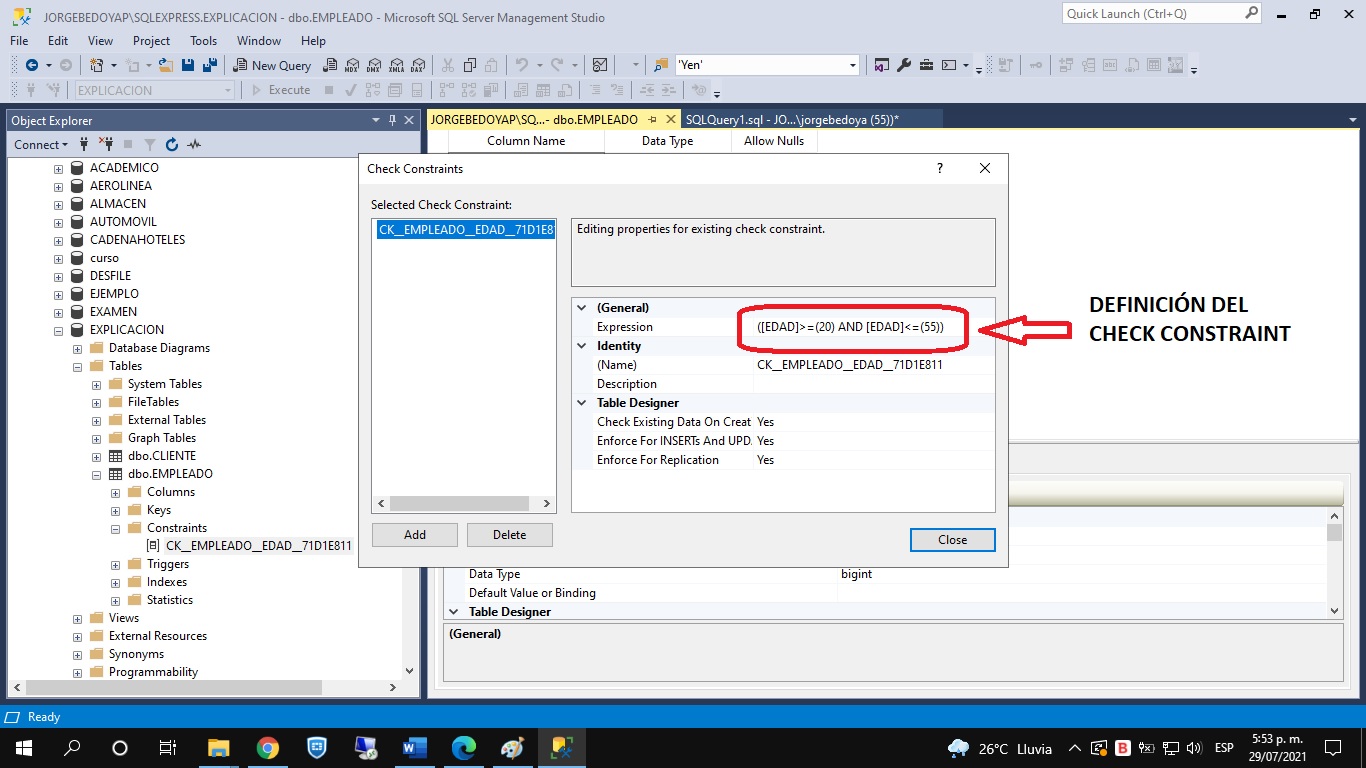
Task: Click the Save floppy disk icon
Action: coord(189,65)
